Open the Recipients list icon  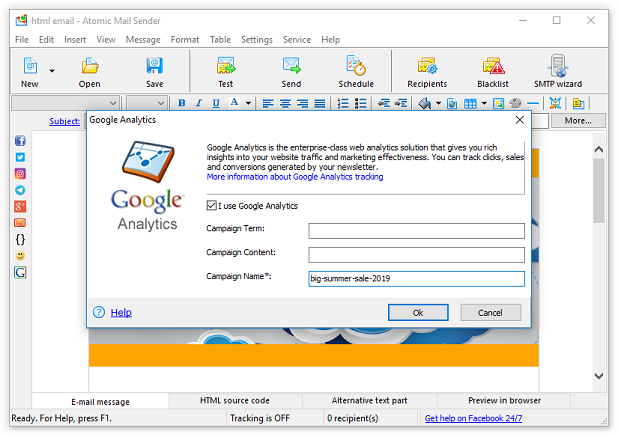click(426, 70)
